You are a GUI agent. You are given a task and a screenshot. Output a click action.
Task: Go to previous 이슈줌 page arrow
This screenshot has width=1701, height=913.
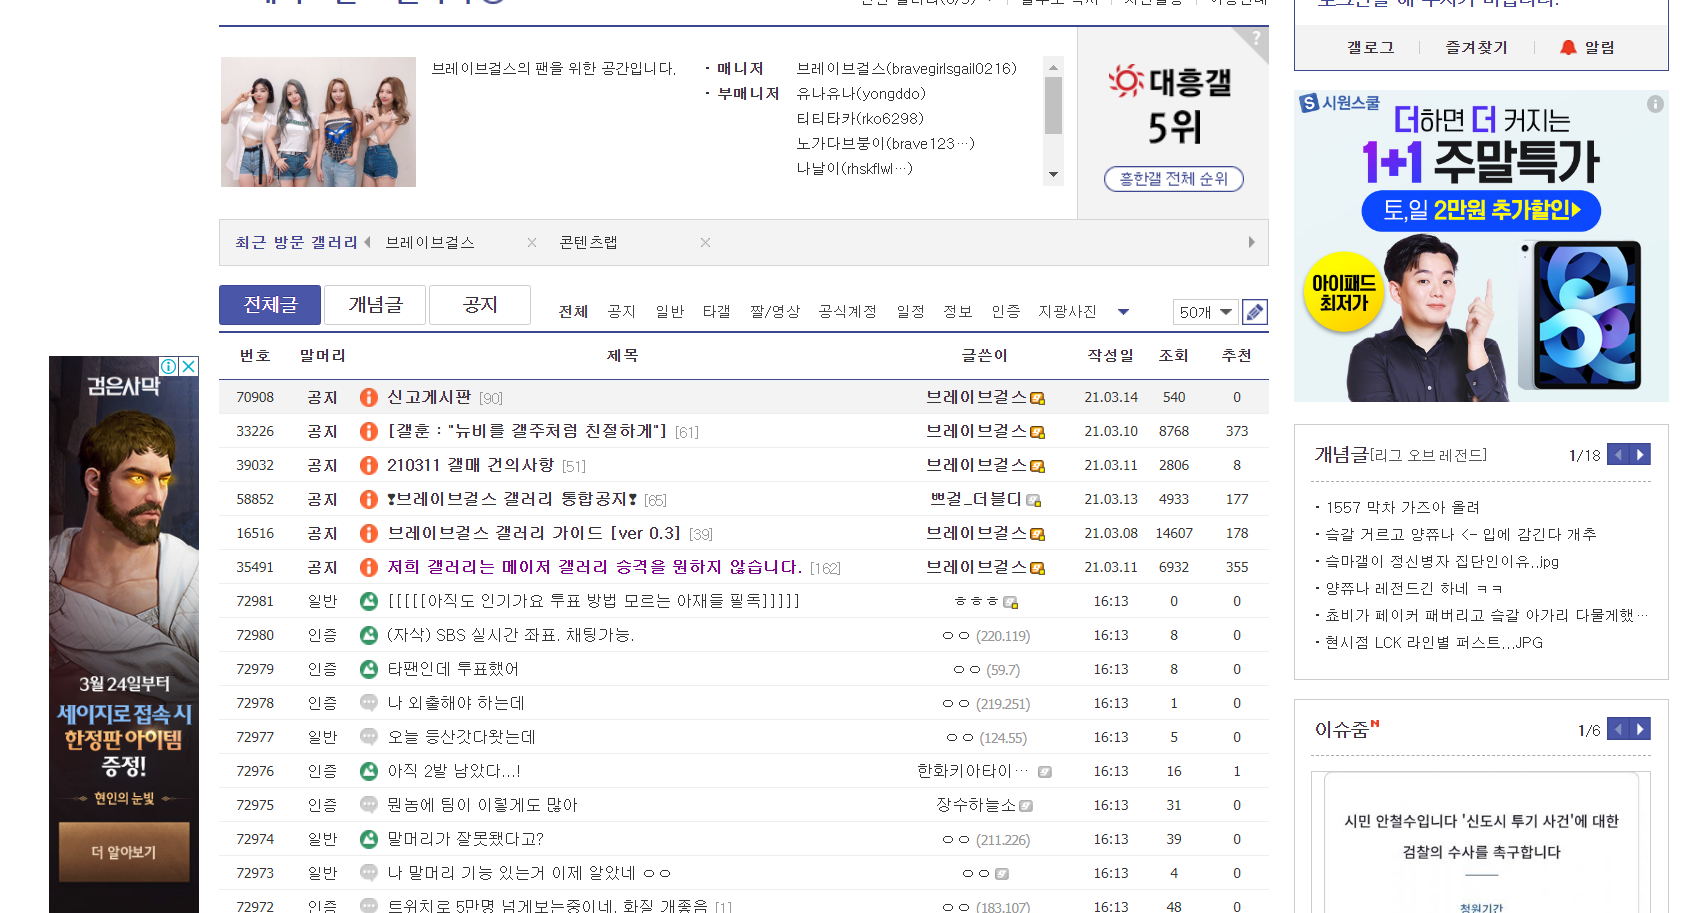[1618, 729]
